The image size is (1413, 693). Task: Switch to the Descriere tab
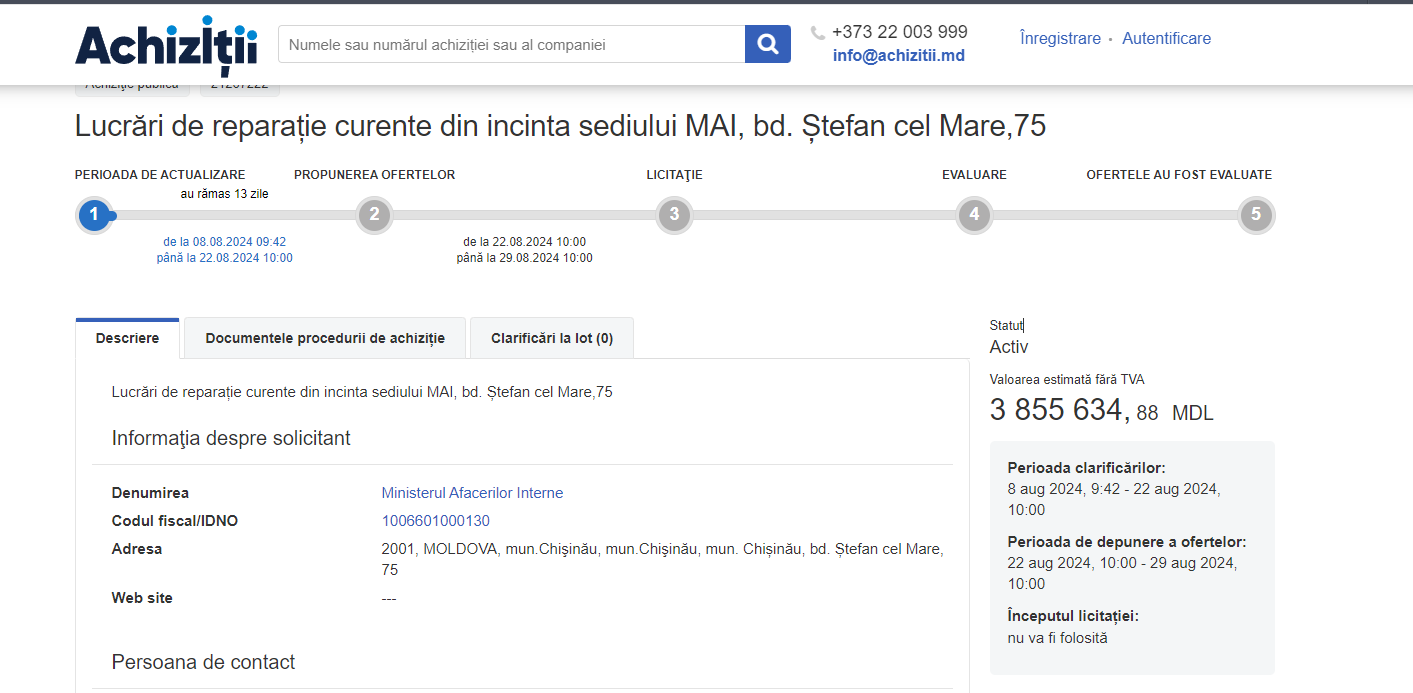[127, 338]
